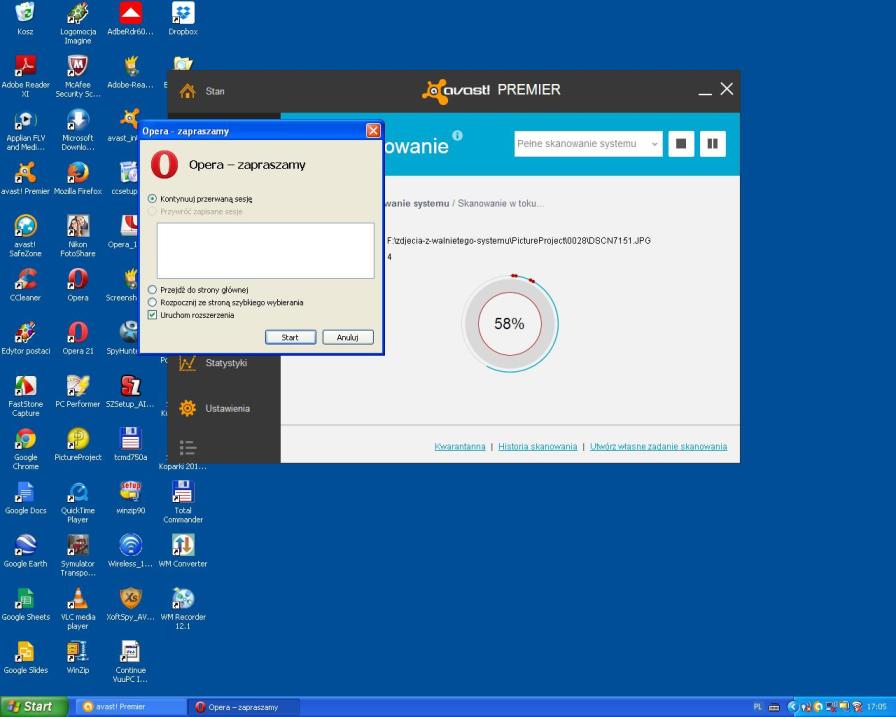This screenshot has height=717, width=896.
Task: Select Przejdź do strony głównej option
Action: (152, 290)
